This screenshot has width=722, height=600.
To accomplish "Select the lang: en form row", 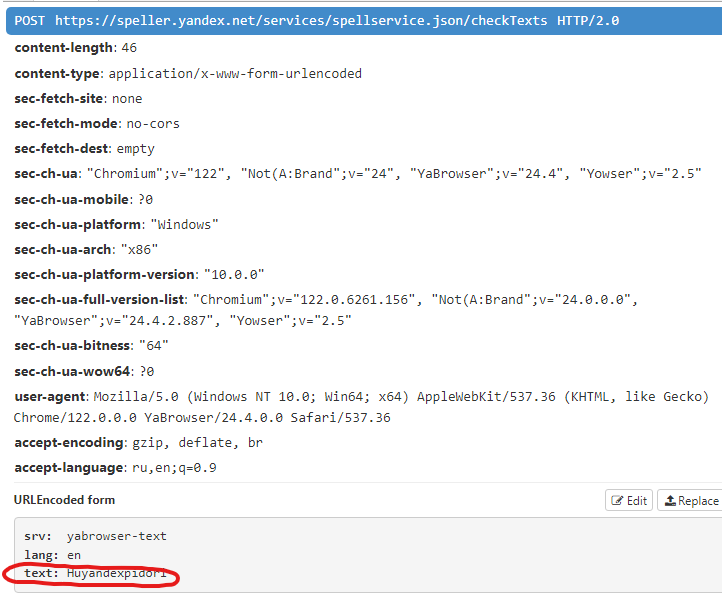I will (x=52, y=555).
